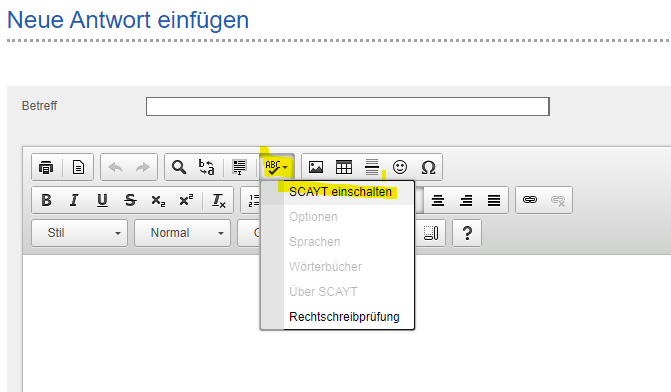Screen dimensions: 671x392
Task: Insert a table
Action: coord(344,167)
